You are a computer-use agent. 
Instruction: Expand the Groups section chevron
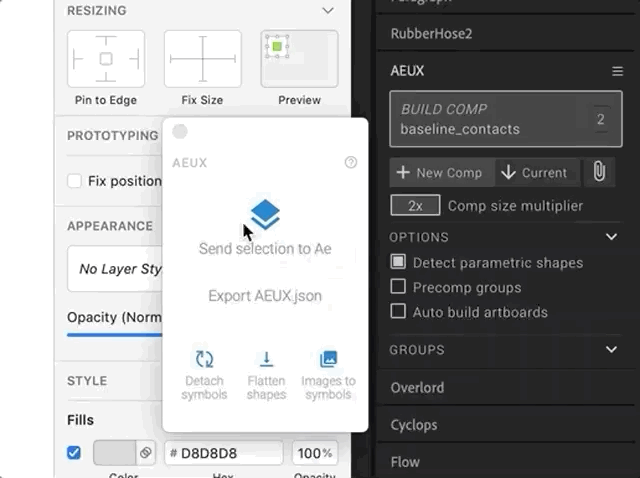tap(612, 350)
